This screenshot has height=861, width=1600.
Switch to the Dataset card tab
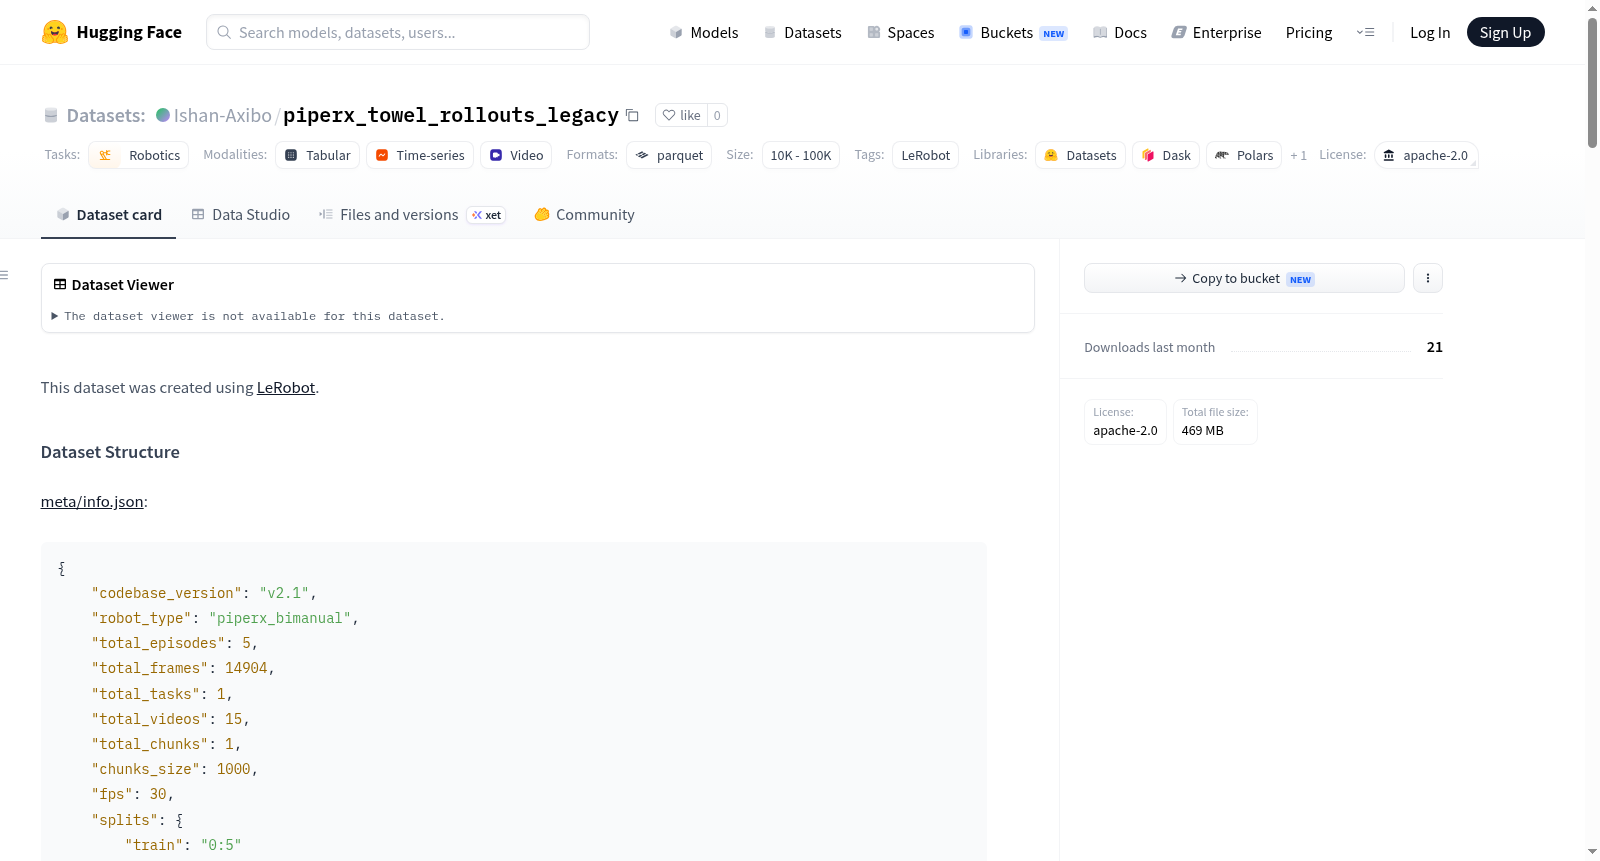pyautogui.click(x=109, y=215)
